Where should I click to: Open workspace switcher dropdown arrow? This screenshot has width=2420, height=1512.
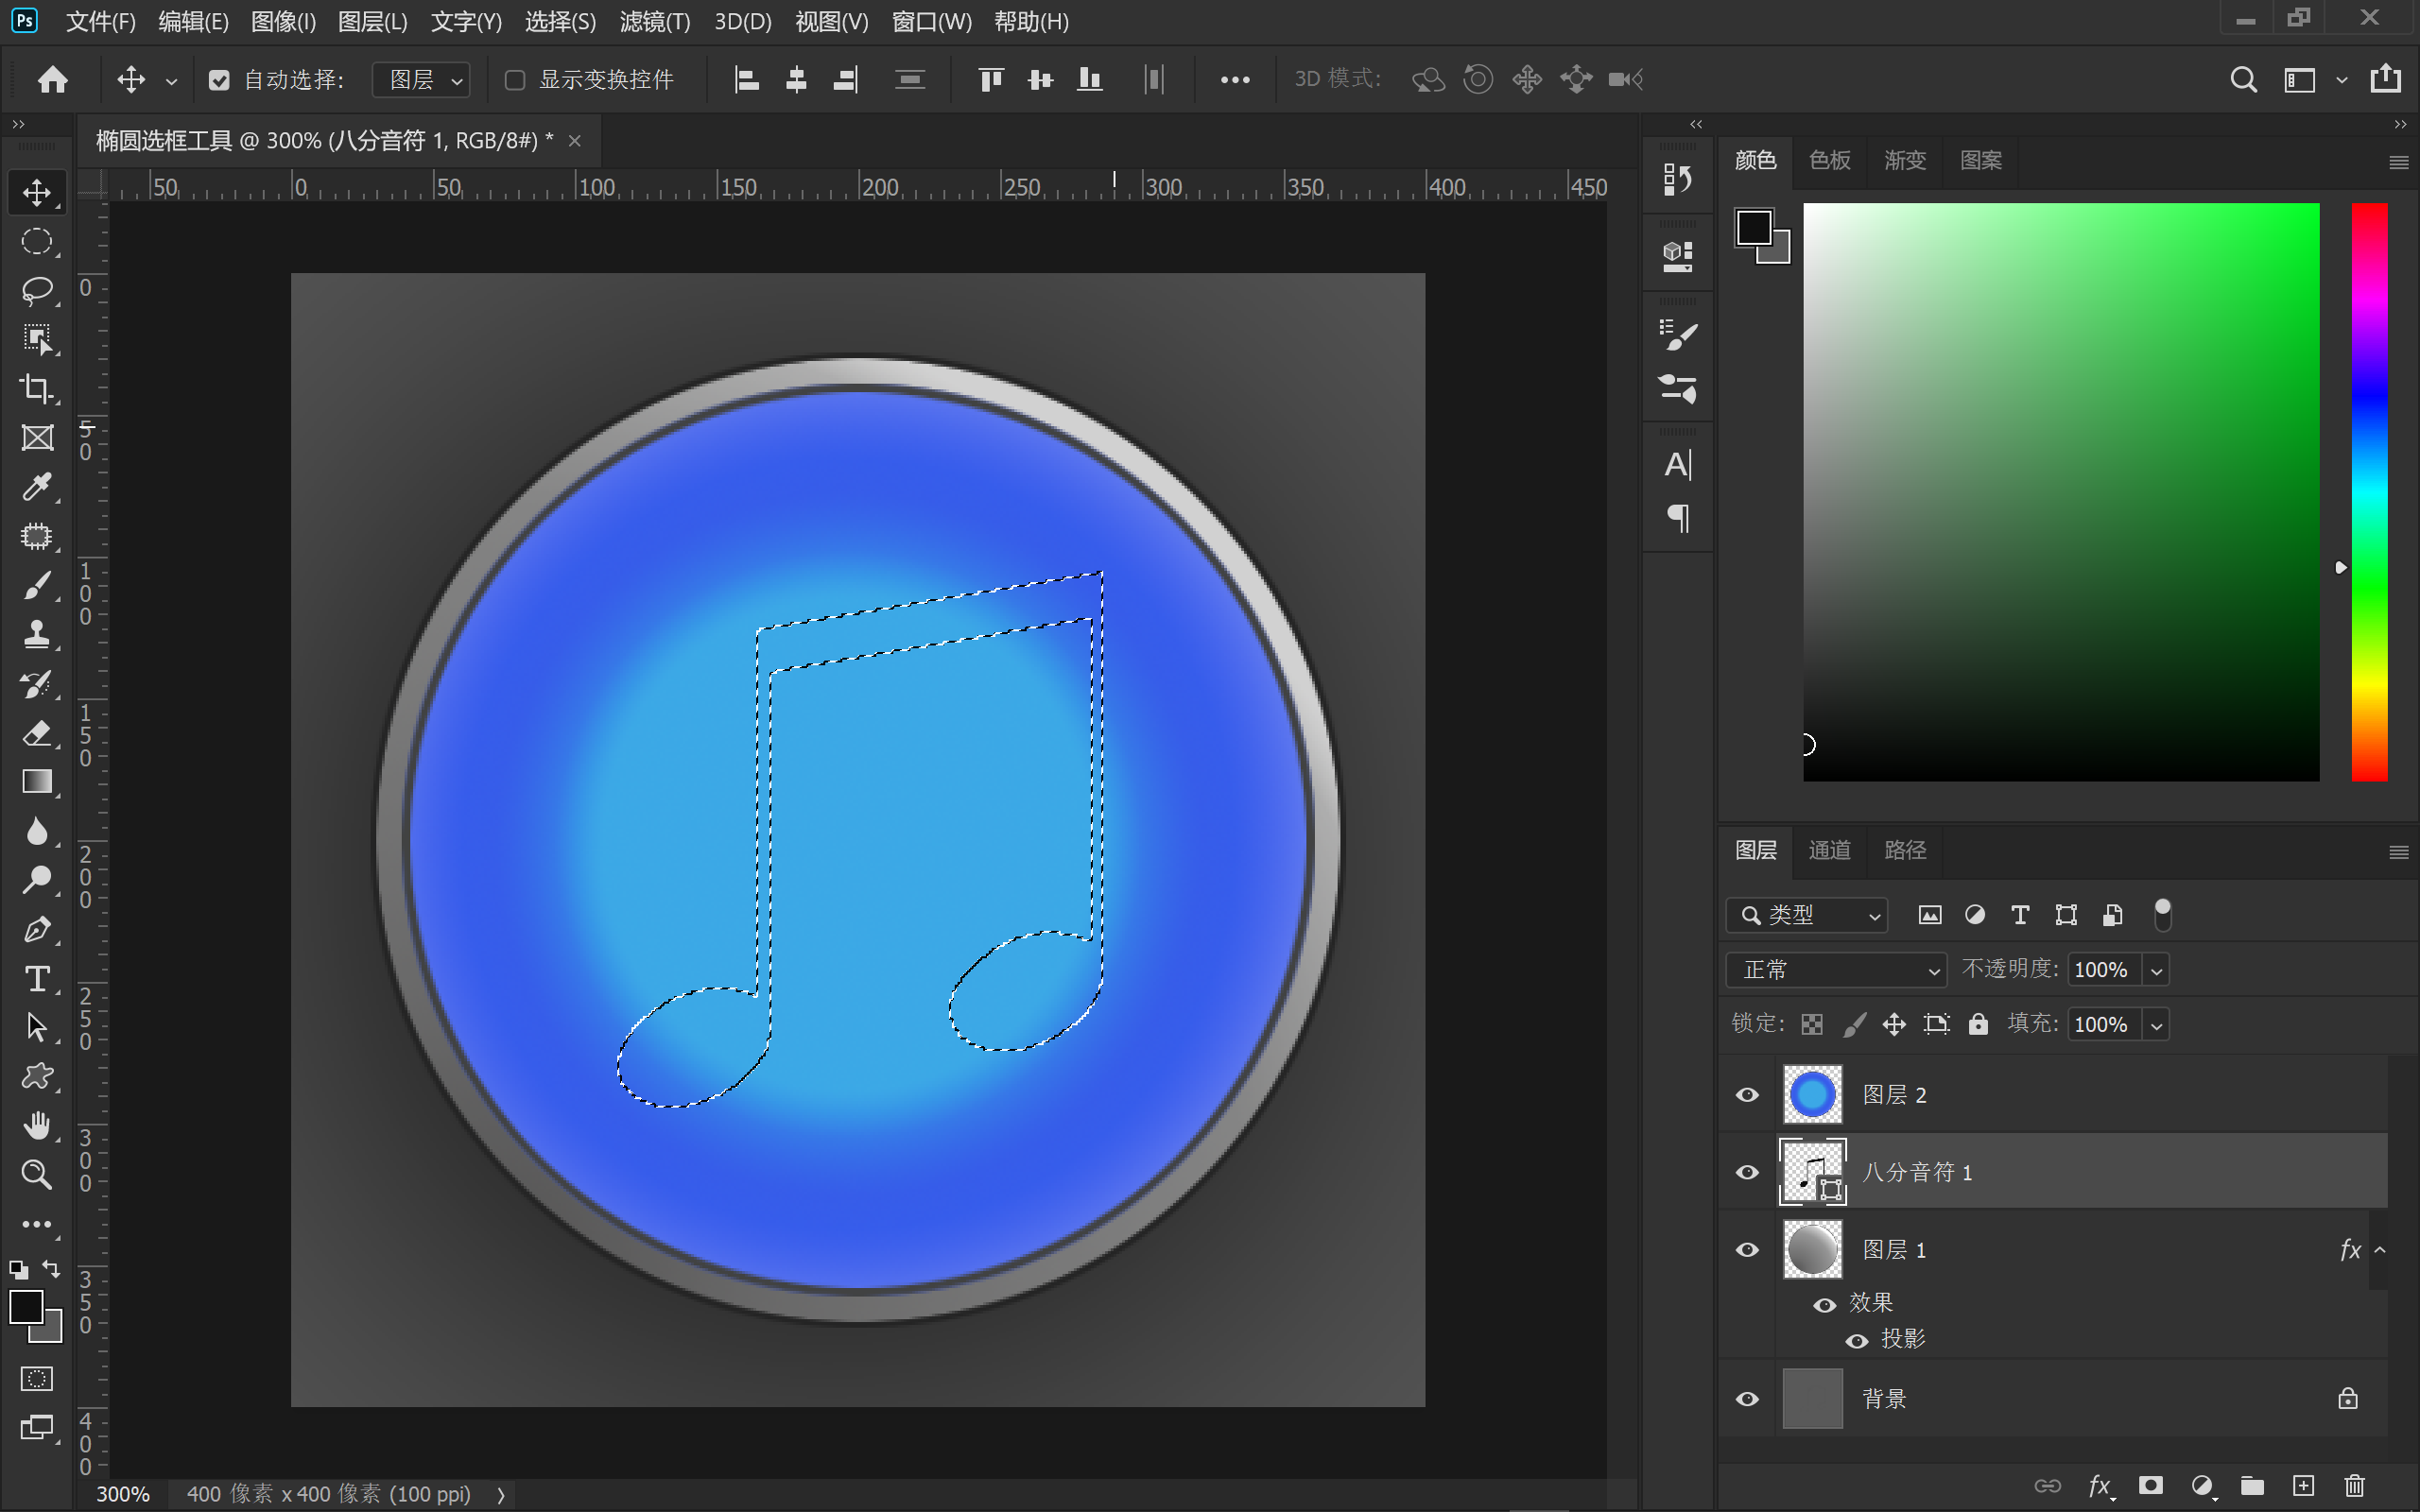pos(2341,80)
